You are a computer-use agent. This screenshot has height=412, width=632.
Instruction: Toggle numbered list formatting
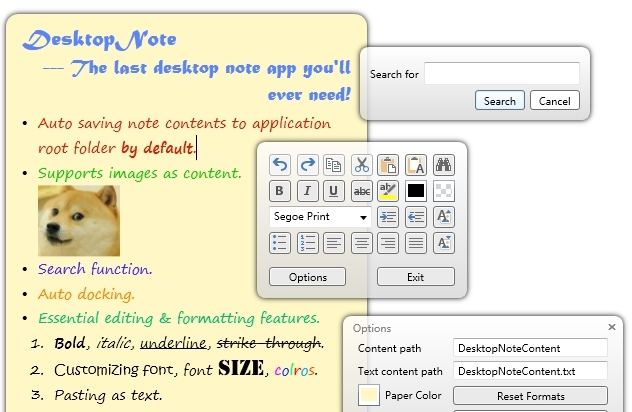[308, 243]
